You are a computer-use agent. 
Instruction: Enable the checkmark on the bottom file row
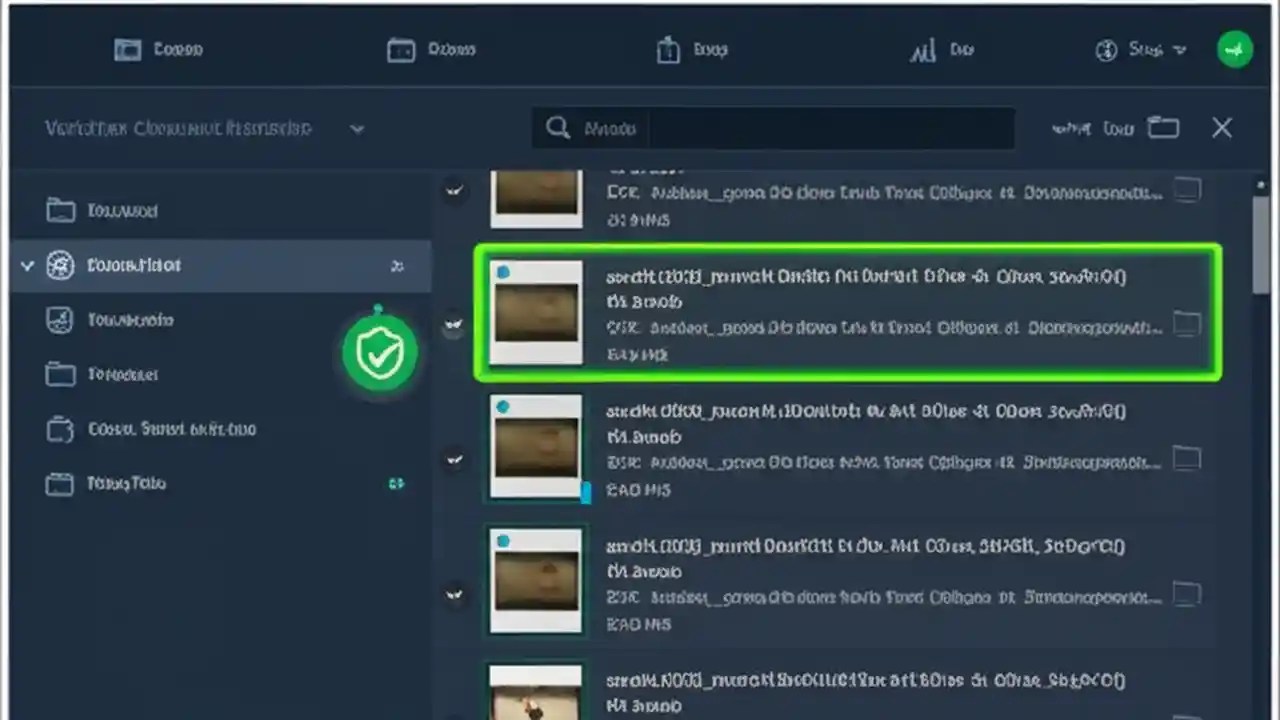click(455, 593)
